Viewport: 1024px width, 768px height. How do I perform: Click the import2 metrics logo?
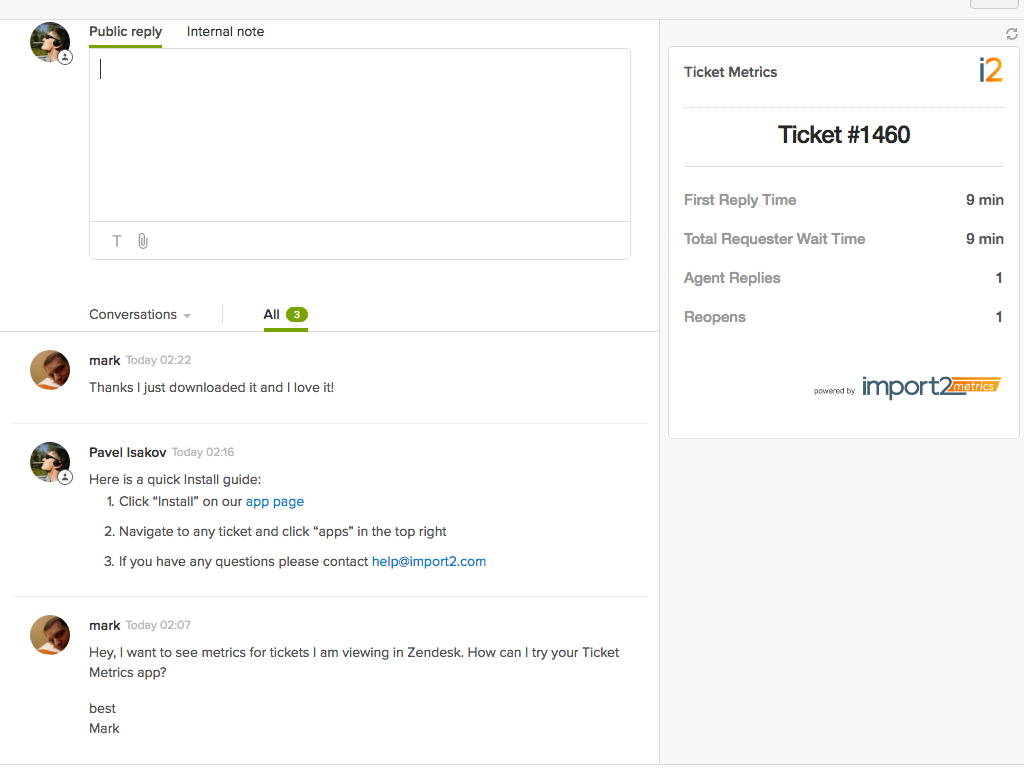coord(930,386)
